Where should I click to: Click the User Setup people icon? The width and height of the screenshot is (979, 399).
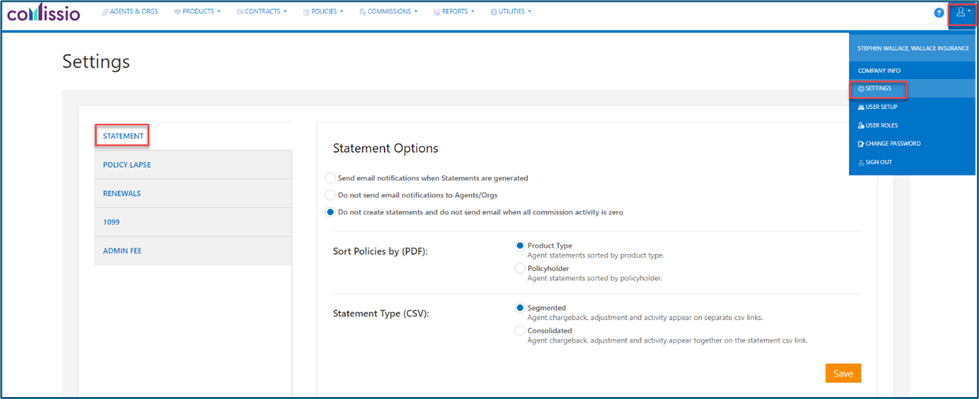click(861, 107)
